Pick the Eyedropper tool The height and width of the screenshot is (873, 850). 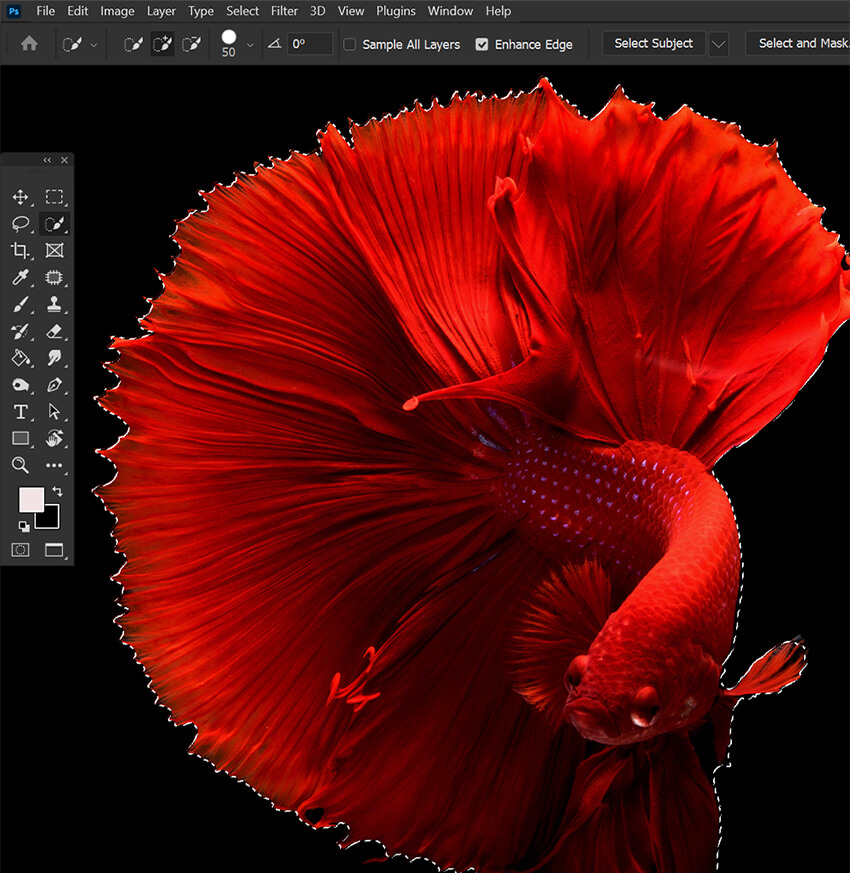point(20,278)
